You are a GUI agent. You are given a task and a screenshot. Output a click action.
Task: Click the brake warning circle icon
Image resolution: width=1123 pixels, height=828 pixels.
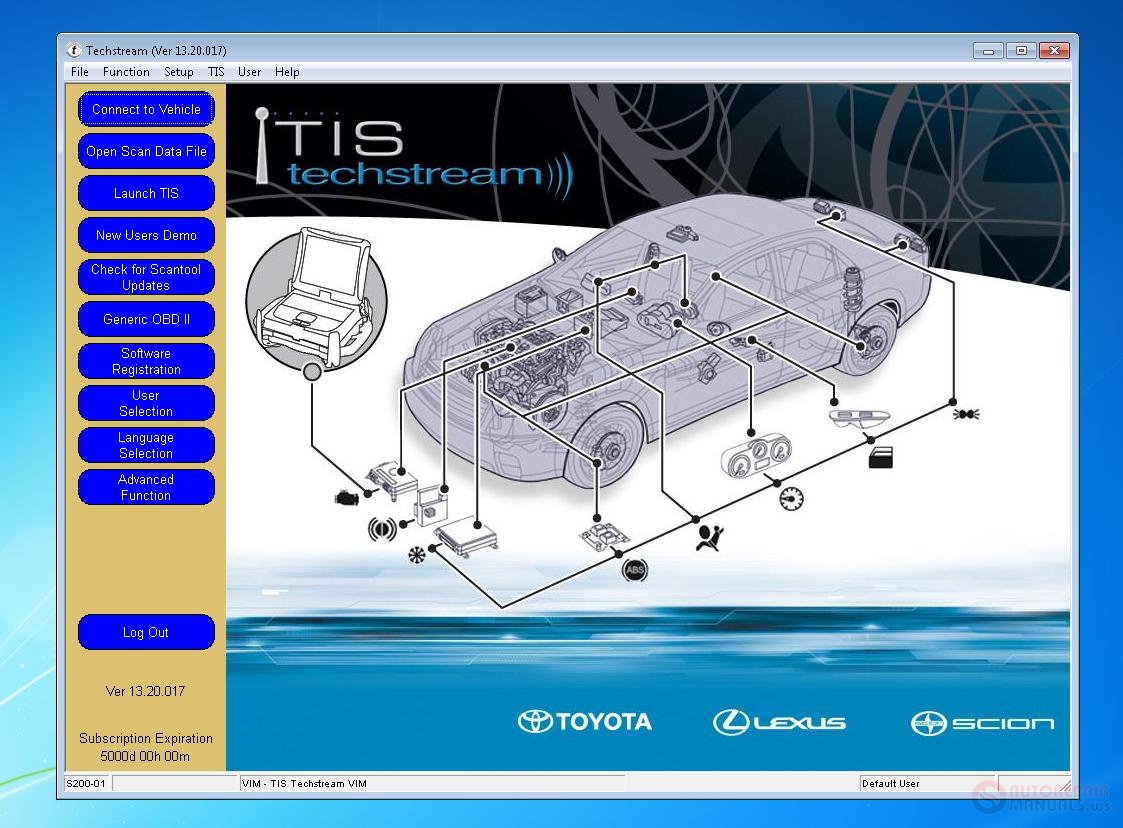(x=381, y=529)
